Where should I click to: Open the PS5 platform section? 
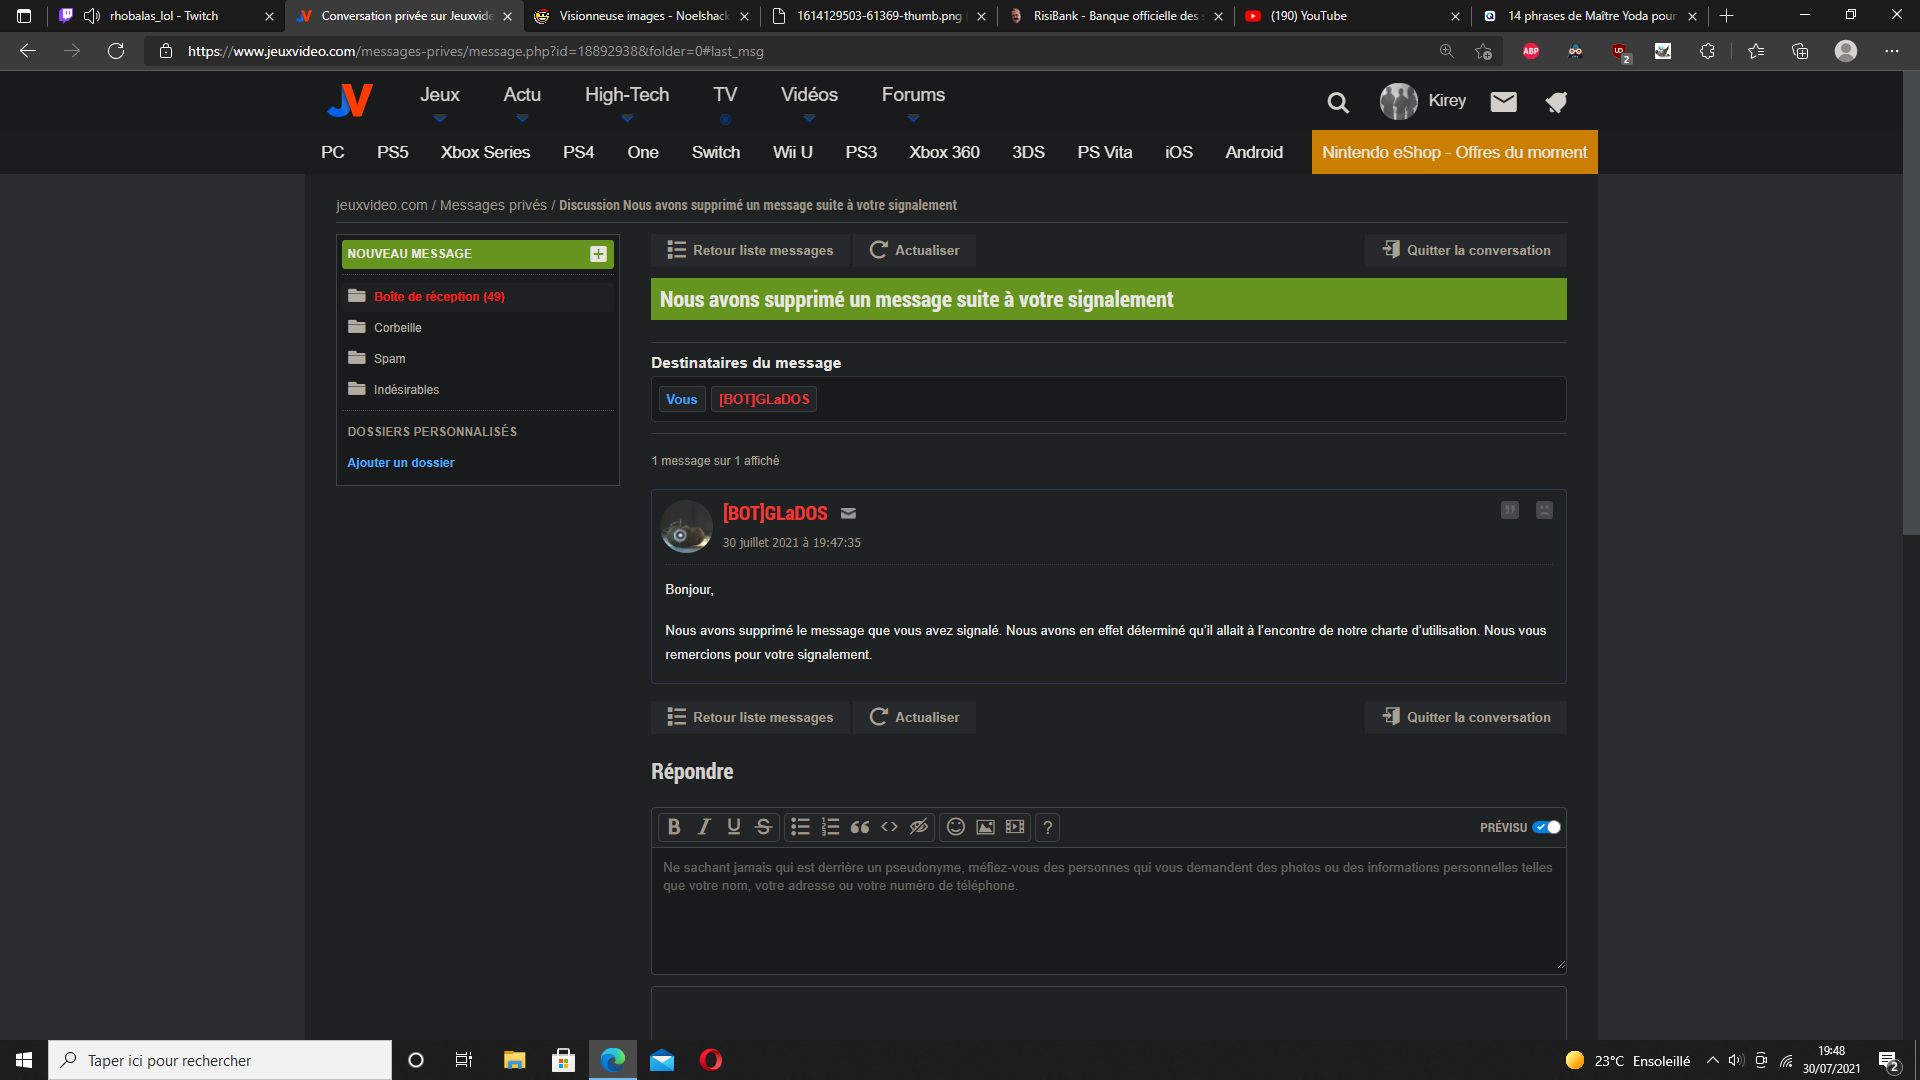click(392, 152)
